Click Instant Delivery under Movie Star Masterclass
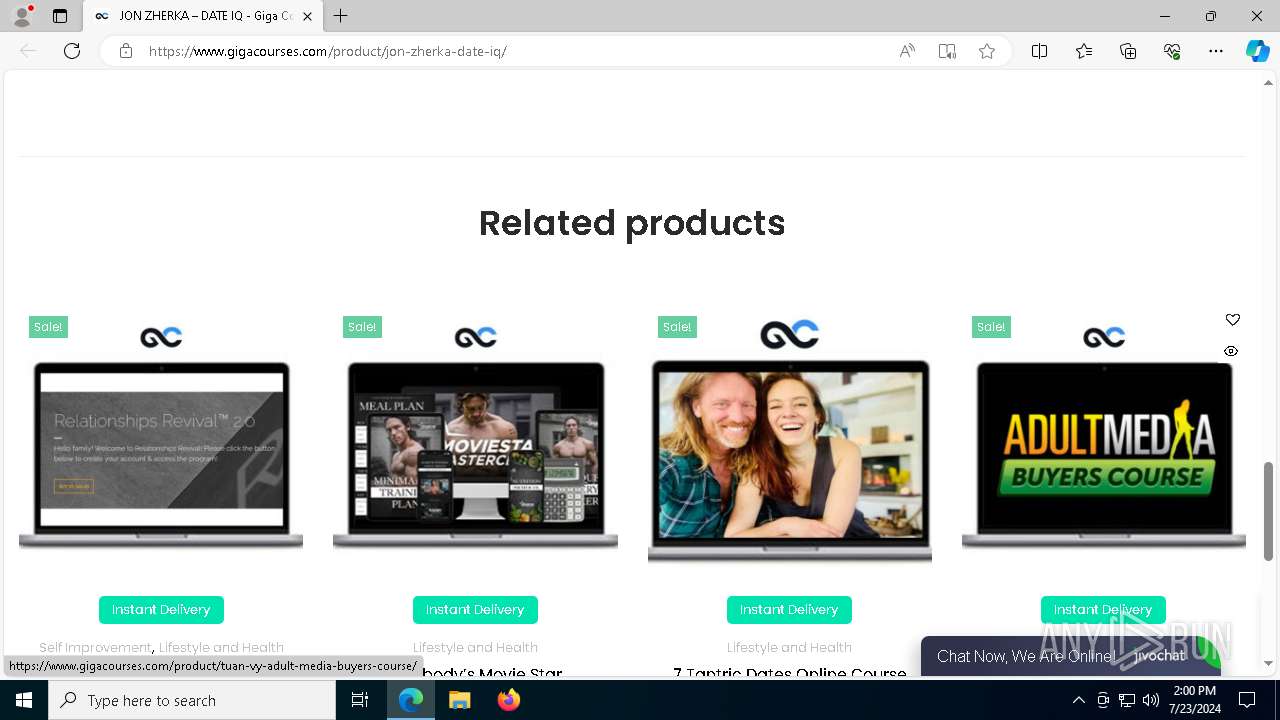The image size is (1280, 720). coord(475,609)
